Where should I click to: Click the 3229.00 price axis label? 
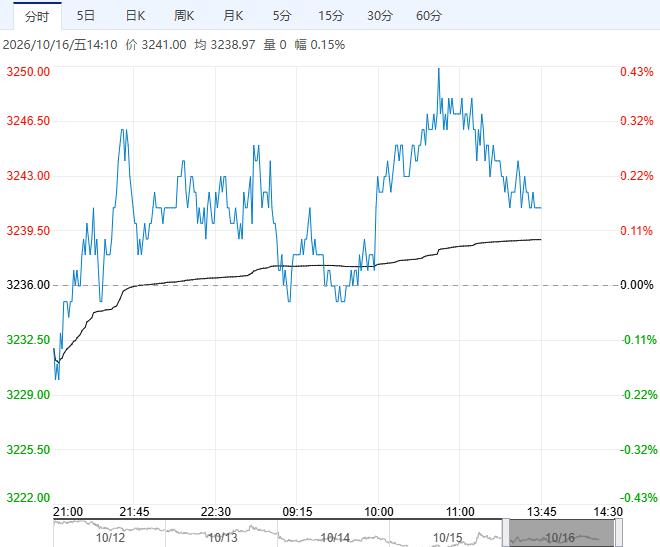pos(28,395)
